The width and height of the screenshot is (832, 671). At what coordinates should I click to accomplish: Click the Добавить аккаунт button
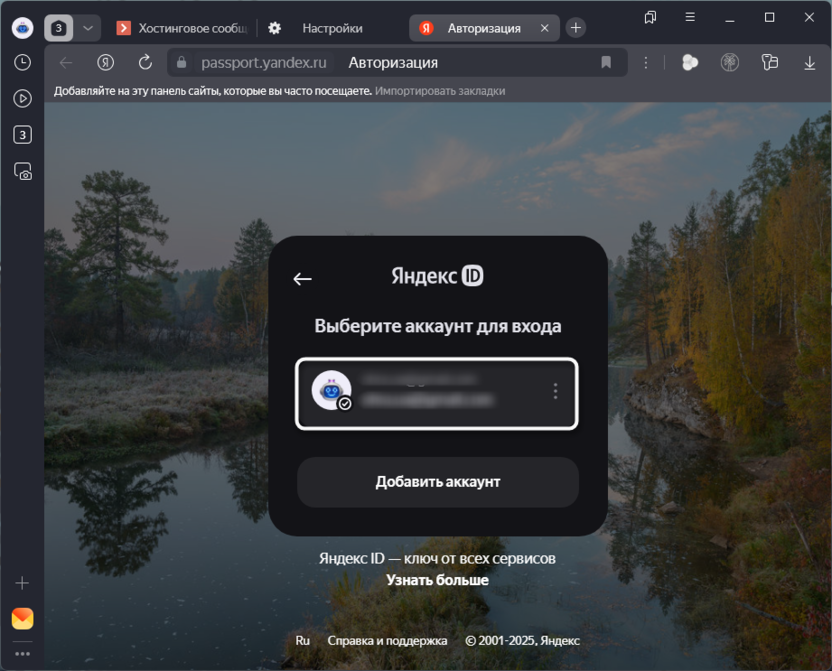pyautogui.click(x=438, y=482)
